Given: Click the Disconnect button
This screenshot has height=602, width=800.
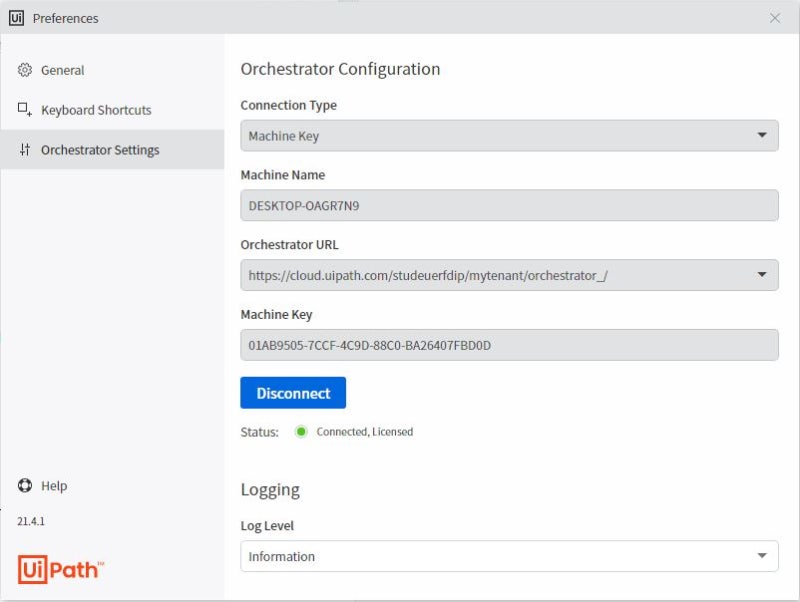Looking at the screenshot, I should 293,393.
